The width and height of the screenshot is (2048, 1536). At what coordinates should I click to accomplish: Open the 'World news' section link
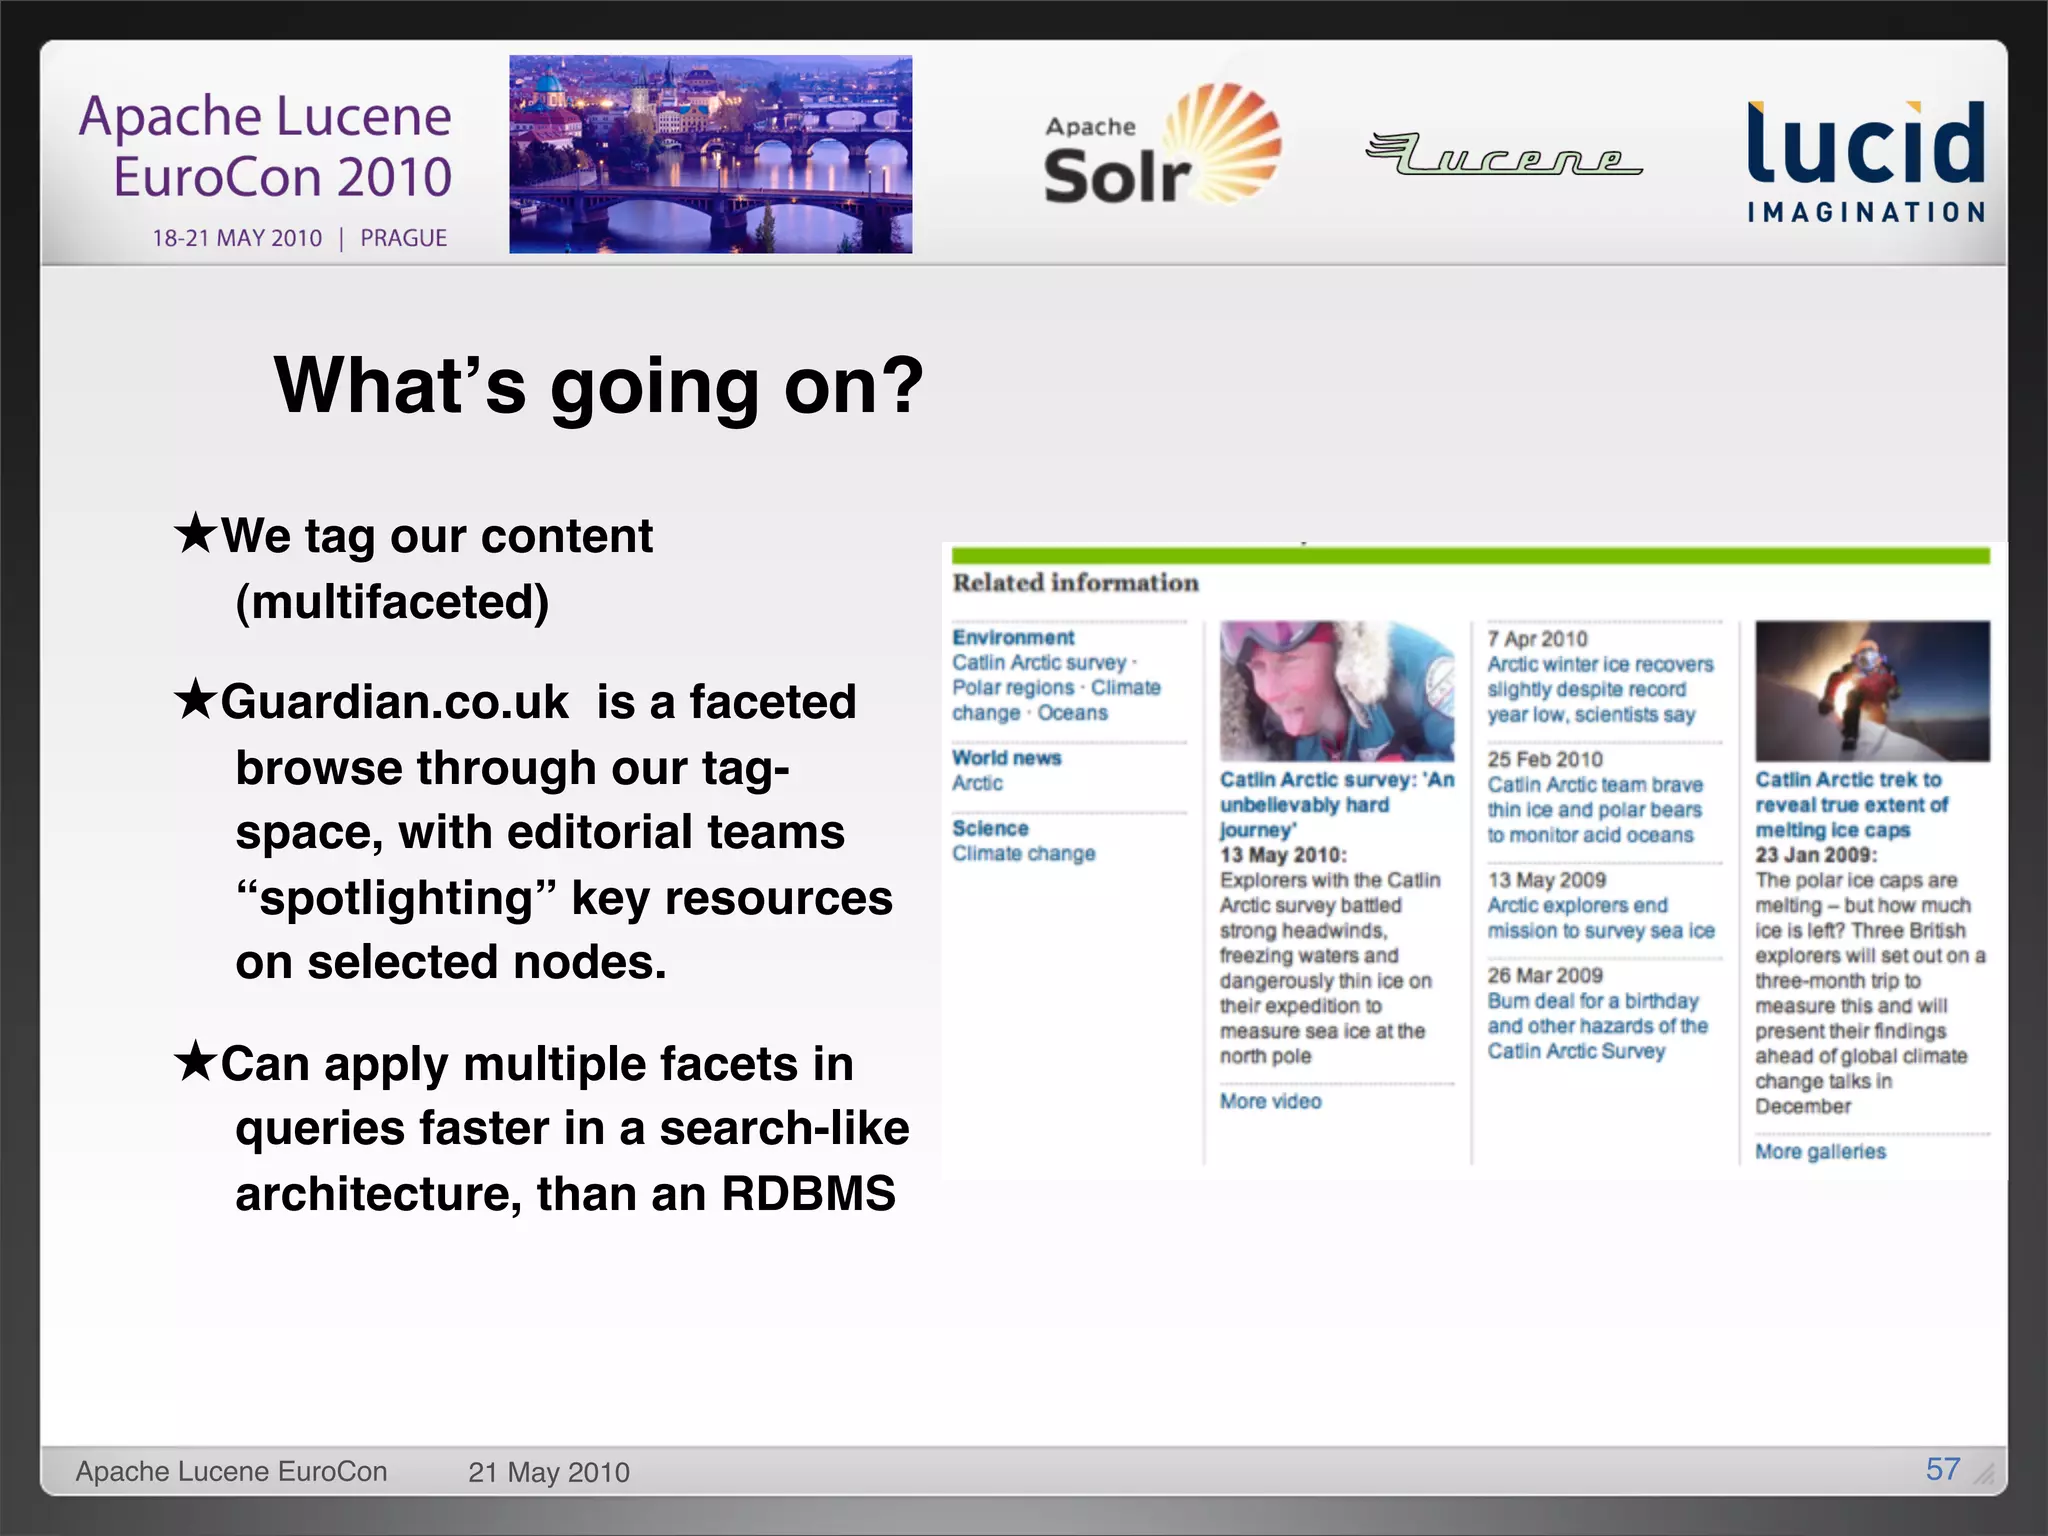point(1006,757)
